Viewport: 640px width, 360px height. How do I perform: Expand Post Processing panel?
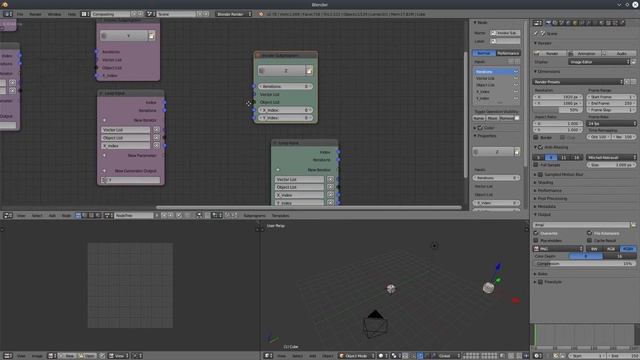pos(552,198)
